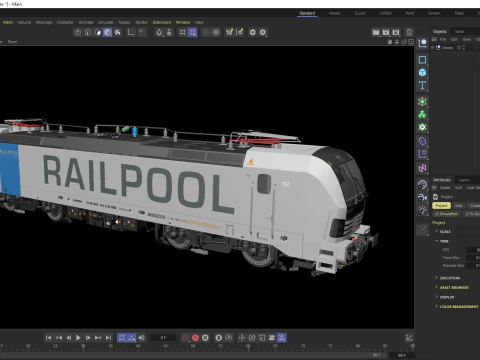Image resolution: width=480 pixels, height=360 pixels.
Task: Select the Project attribute button
Action: (x=441, y=206)
